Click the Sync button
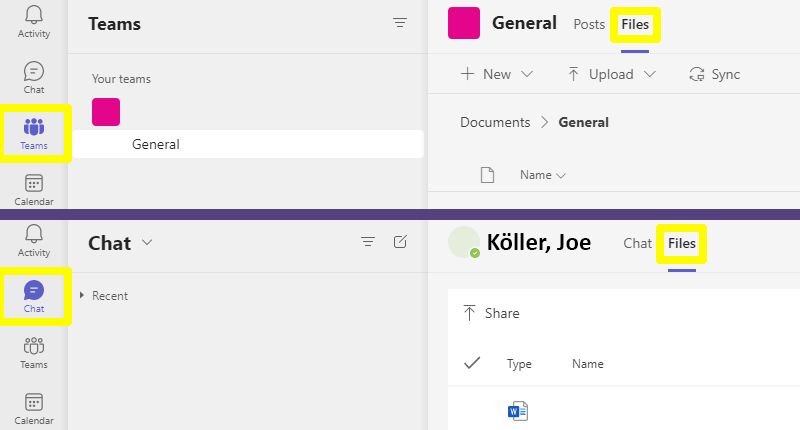800x430 pixels. pos(714,74)
